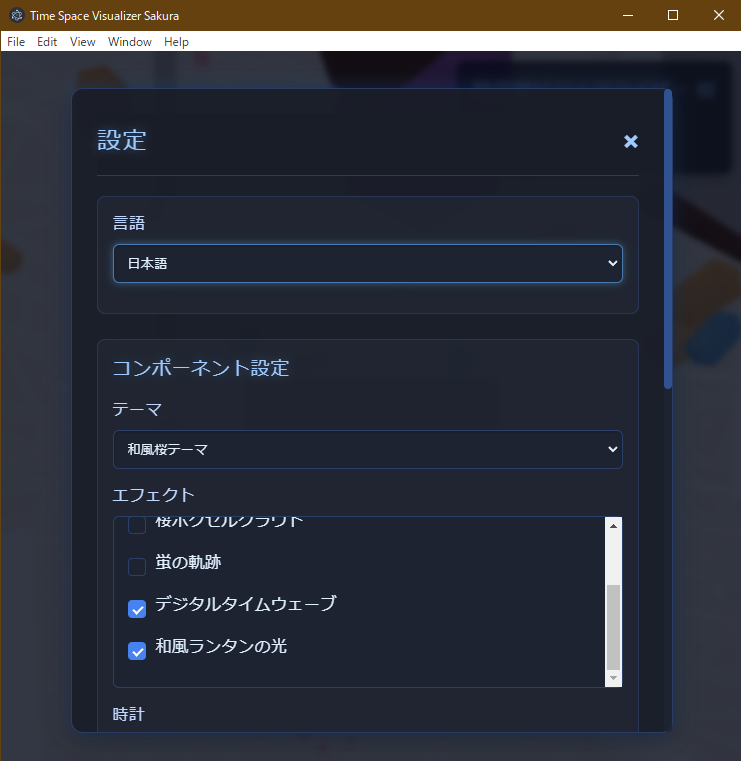
Task: Click the コンポーネント設定 section heading
Action: (201, 368)
